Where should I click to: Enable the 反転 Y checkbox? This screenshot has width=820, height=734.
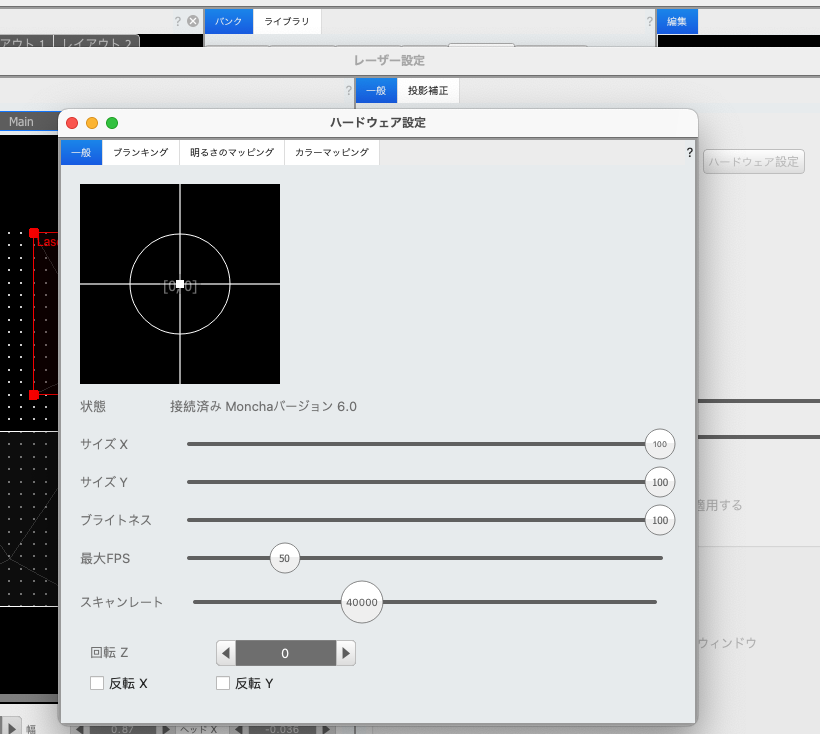[223, 683]
